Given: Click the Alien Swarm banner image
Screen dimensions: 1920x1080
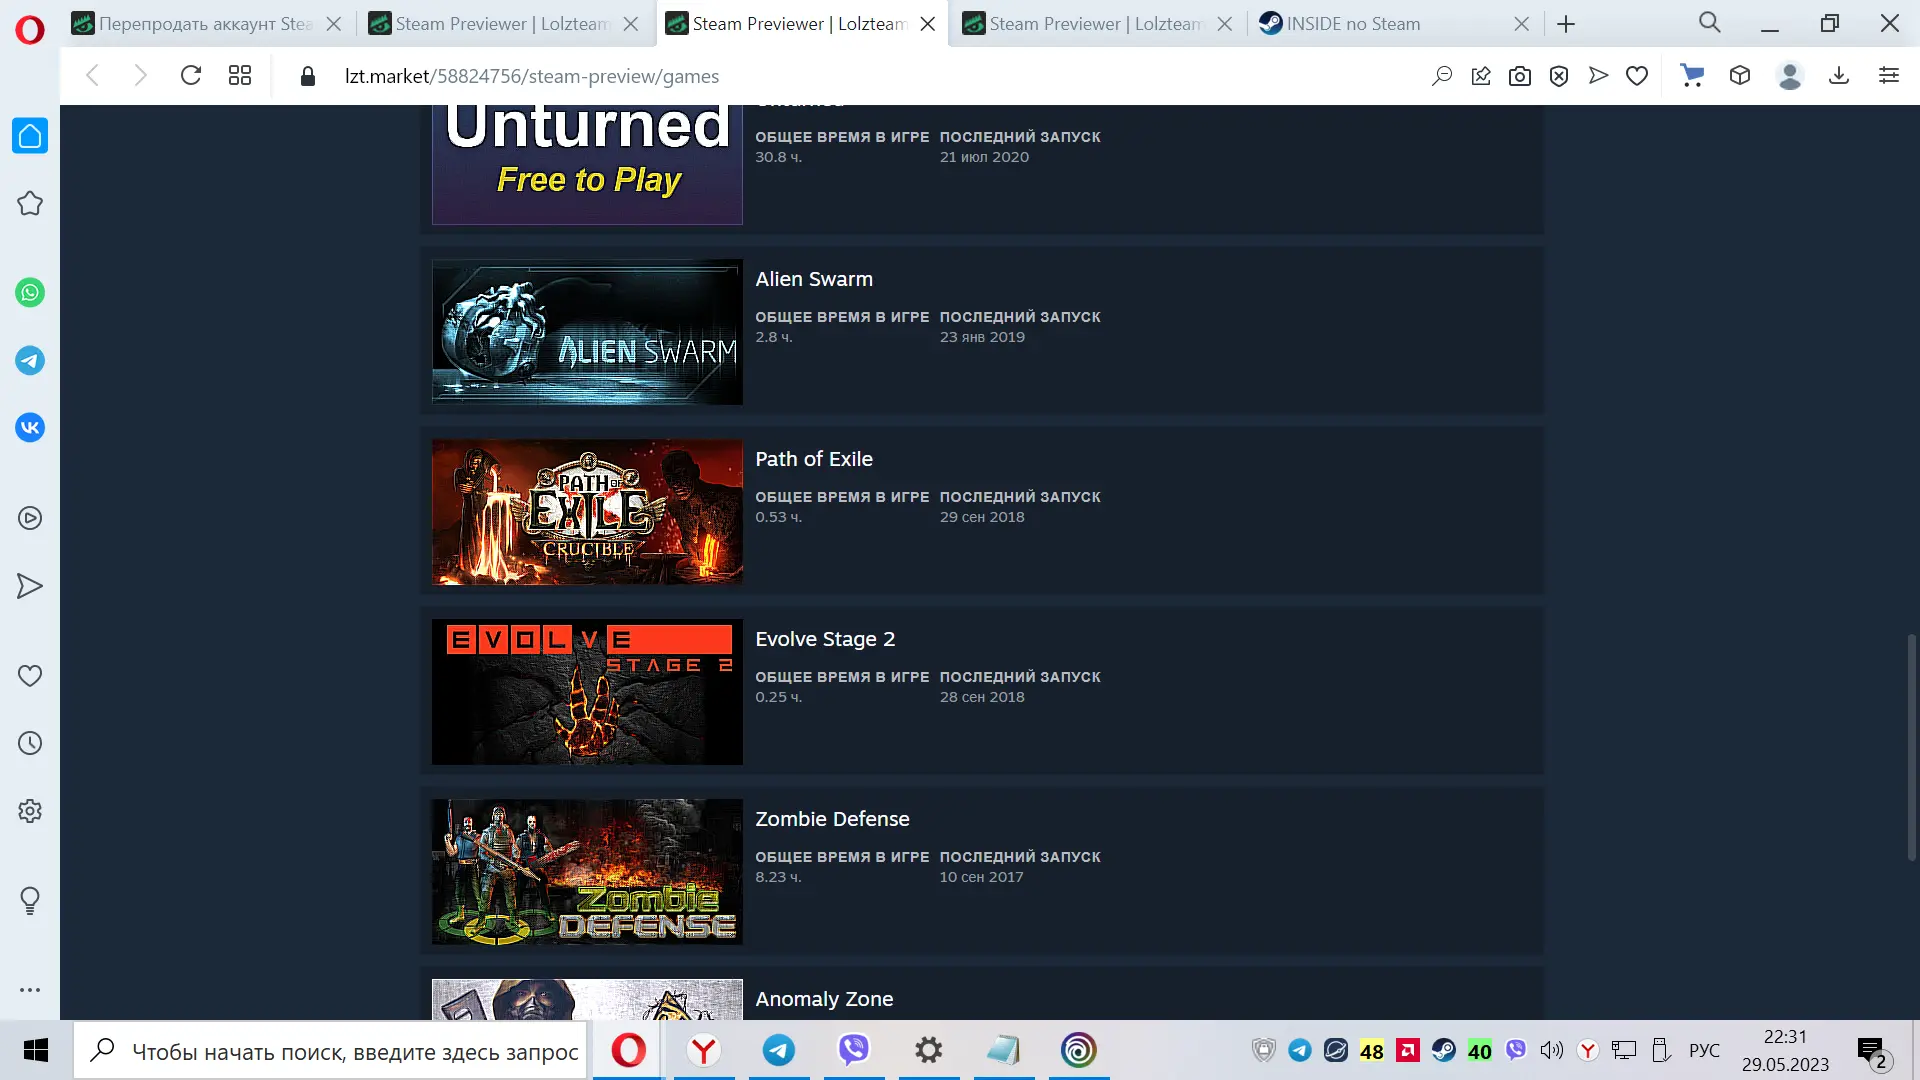Looking at the screenshot, I should pyautogui.click(x=587, y=332).
